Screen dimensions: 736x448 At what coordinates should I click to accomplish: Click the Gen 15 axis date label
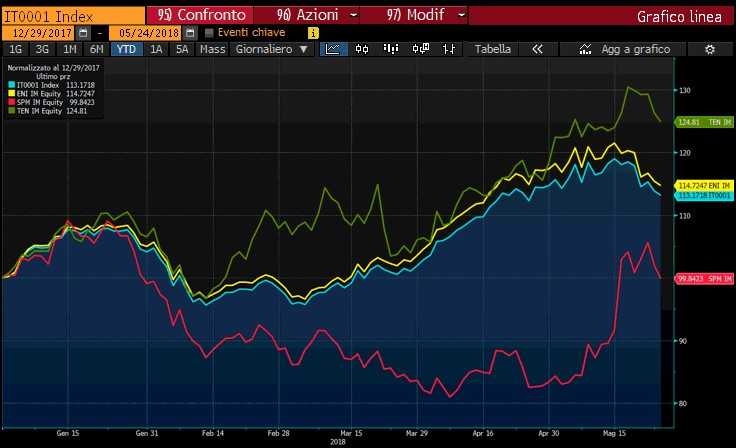pyautogui.click(x=68, y=433)
